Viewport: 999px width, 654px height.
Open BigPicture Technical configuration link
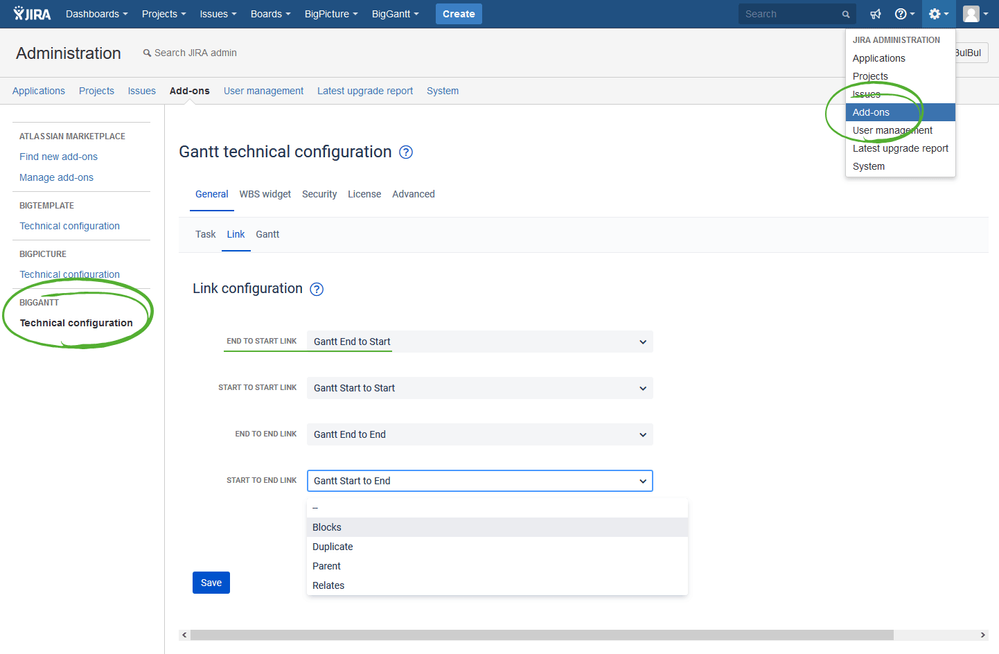pyautogui.click(x=69, y=275)
